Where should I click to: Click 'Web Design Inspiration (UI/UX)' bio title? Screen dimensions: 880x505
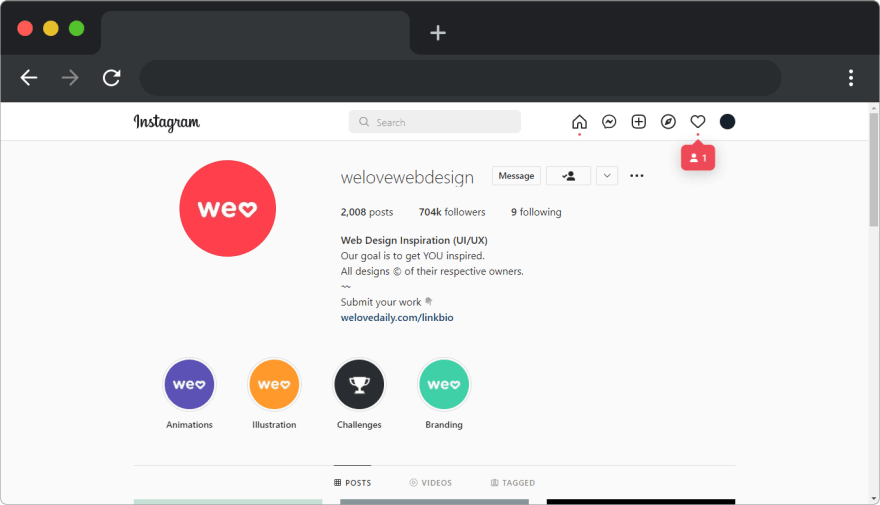click(x=414, y=240)
